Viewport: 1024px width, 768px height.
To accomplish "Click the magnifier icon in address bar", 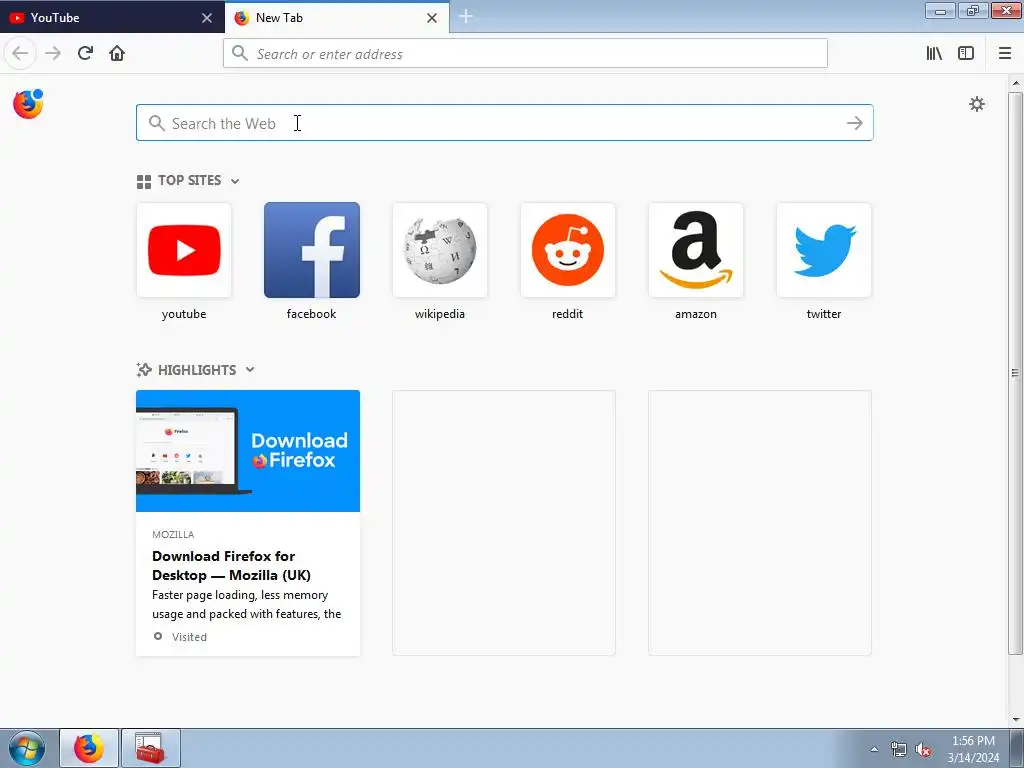I will click(240, 53).
